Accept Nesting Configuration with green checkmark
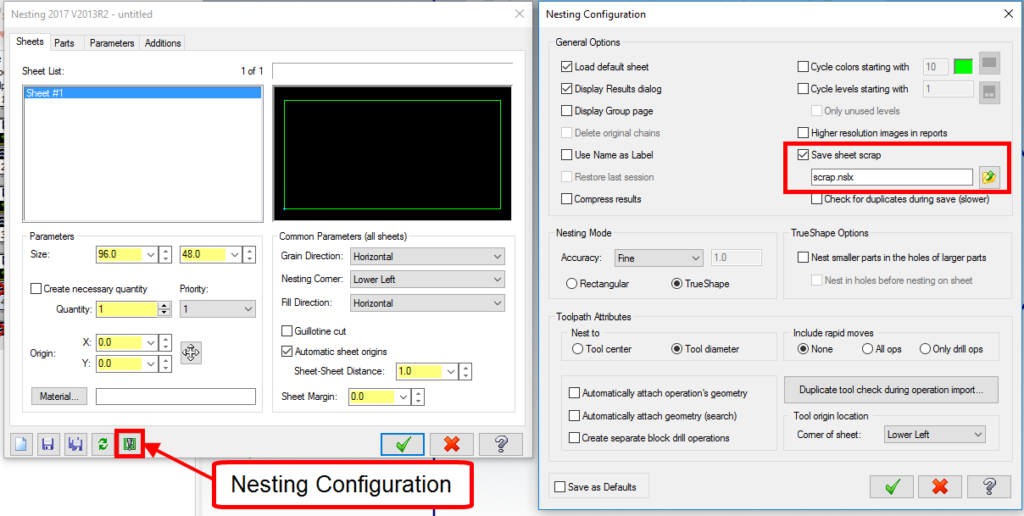The image size is (1024, 516). point(891,486)
